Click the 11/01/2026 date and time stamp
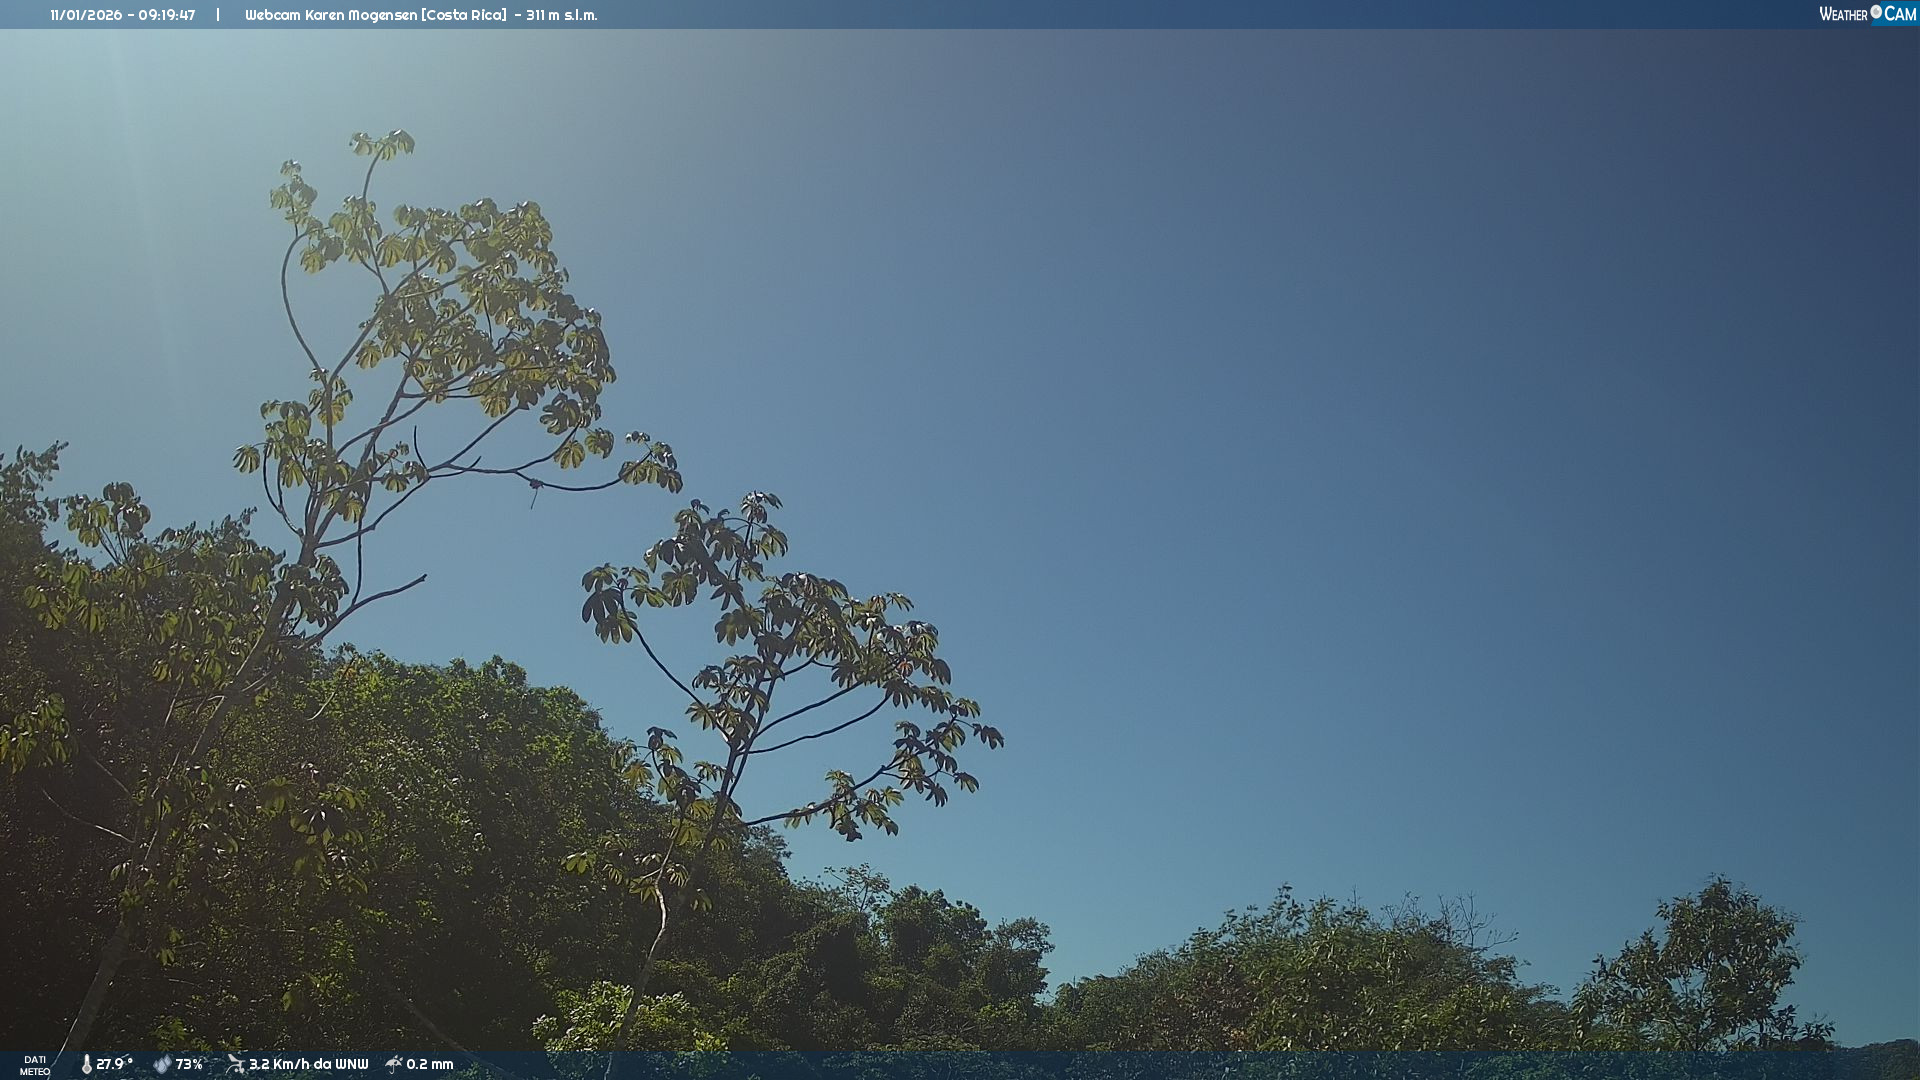 [122, 15]
